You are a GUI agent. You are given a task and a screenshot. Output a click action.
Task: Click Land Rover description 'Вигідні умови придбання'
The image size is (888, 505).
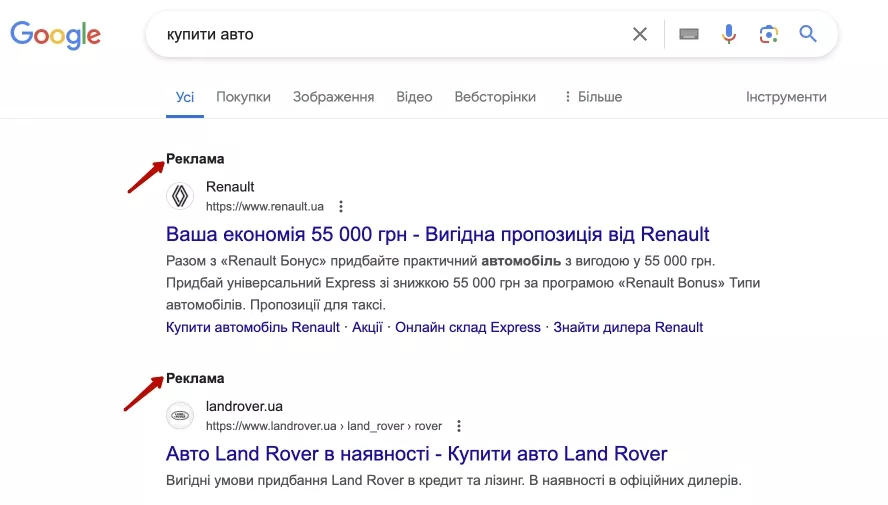454,481
